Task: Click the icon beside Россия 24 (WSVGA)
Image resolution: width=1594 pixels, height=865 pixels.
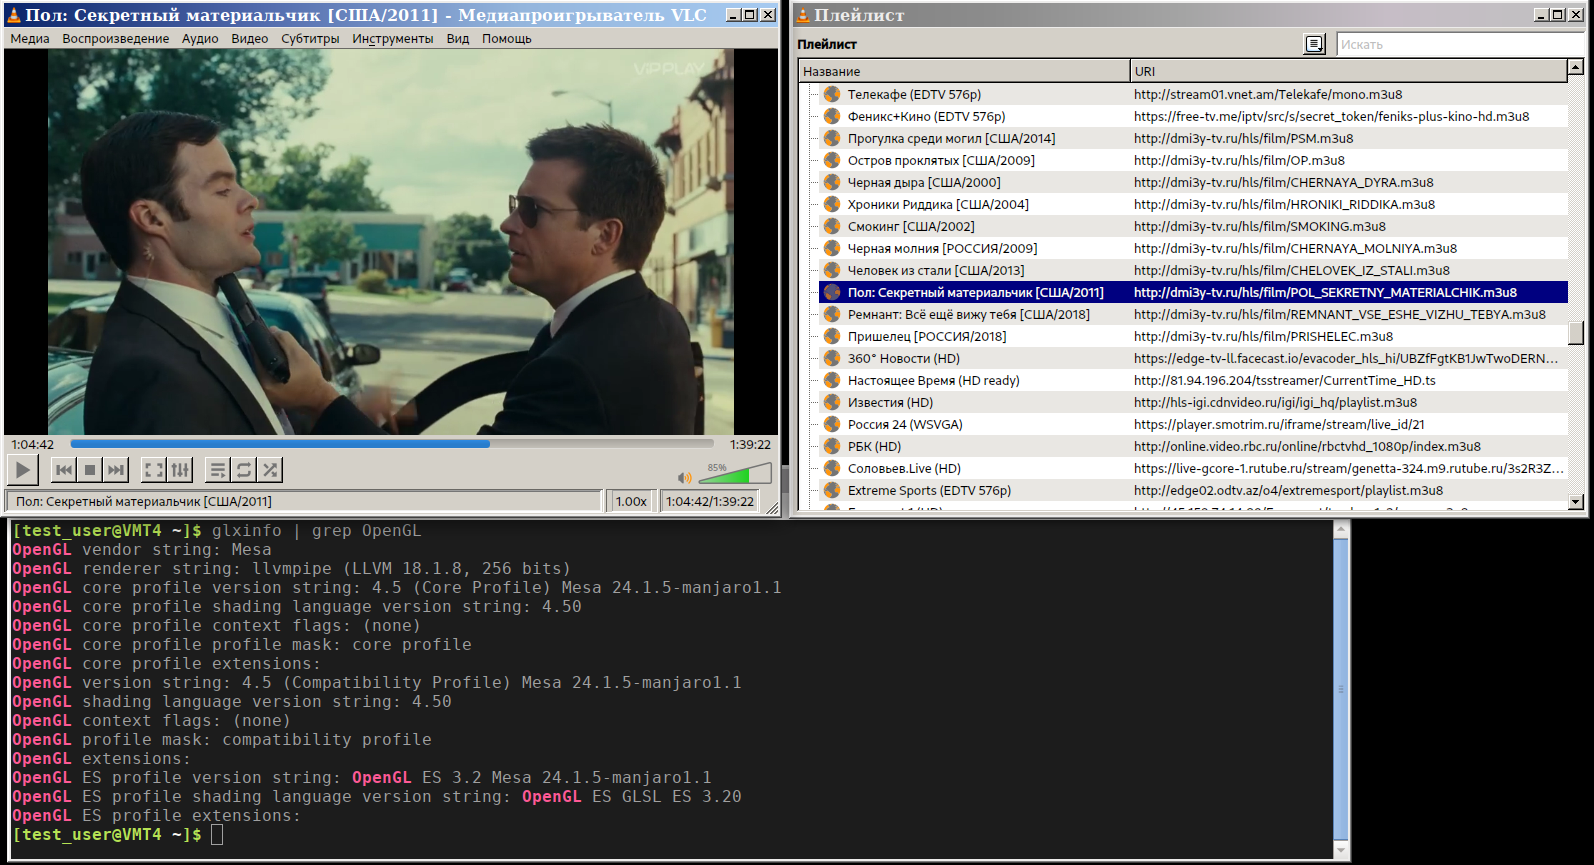Action: [x=832, y=424]
